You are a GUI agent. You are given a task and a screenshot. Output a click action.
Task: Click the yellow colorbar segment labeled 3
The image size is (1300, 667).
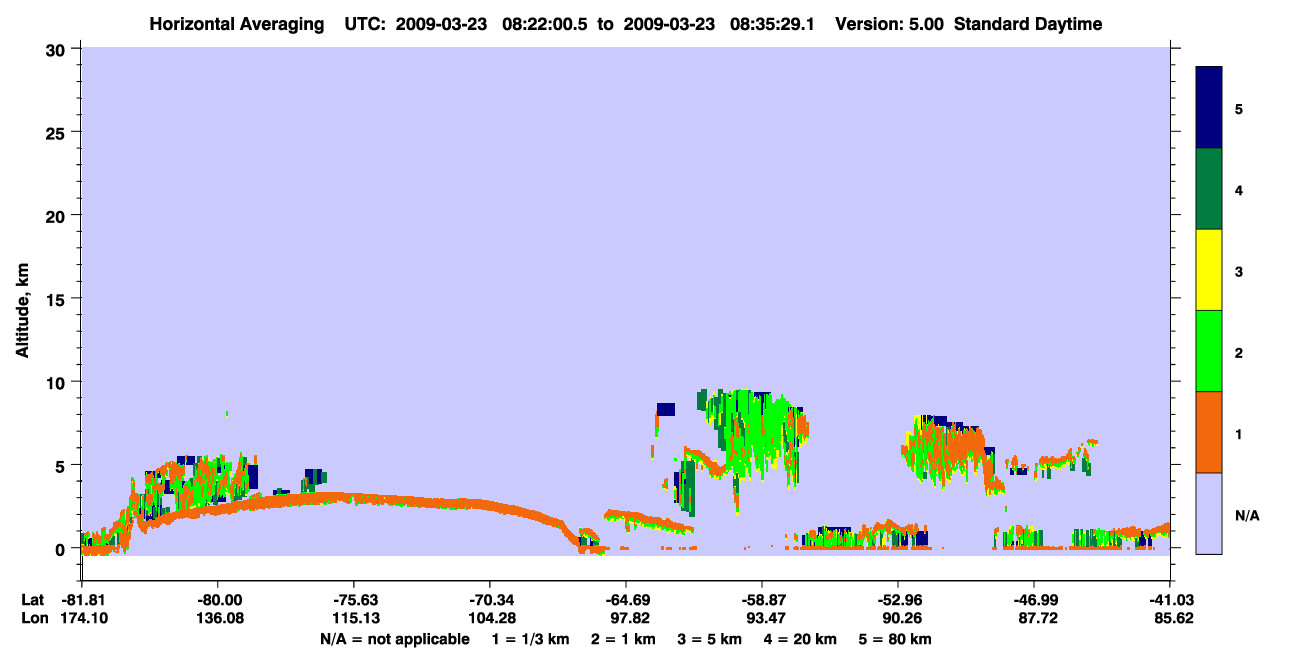pos(1209,270)
